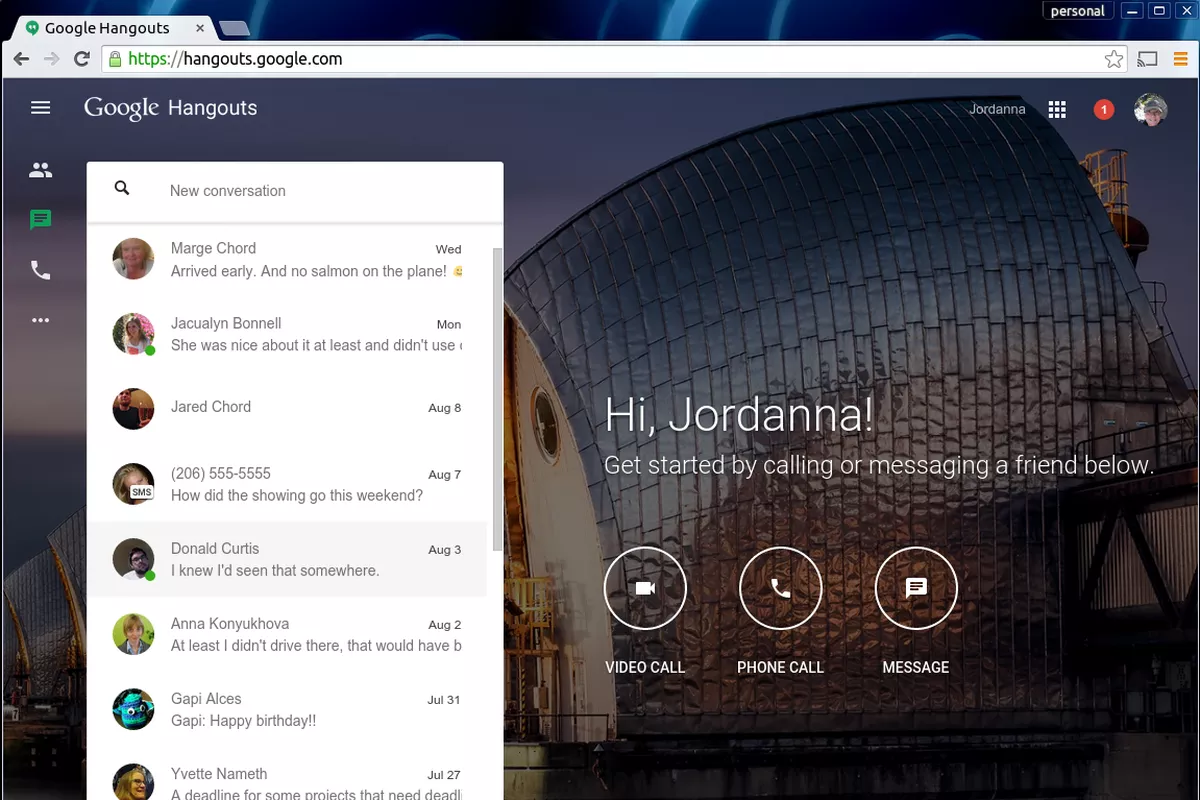Open the account profile picture menu

[x=1151, y=110]
